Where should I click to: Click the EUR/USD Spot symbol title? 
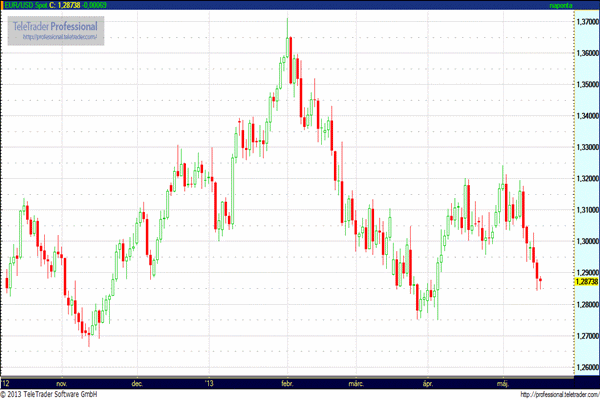[27, 5]
